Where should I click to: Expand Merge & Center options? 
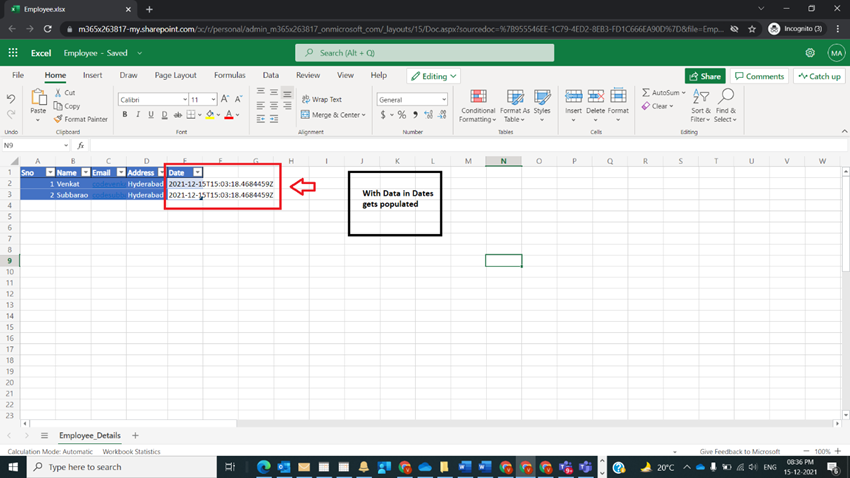point(363,115)
